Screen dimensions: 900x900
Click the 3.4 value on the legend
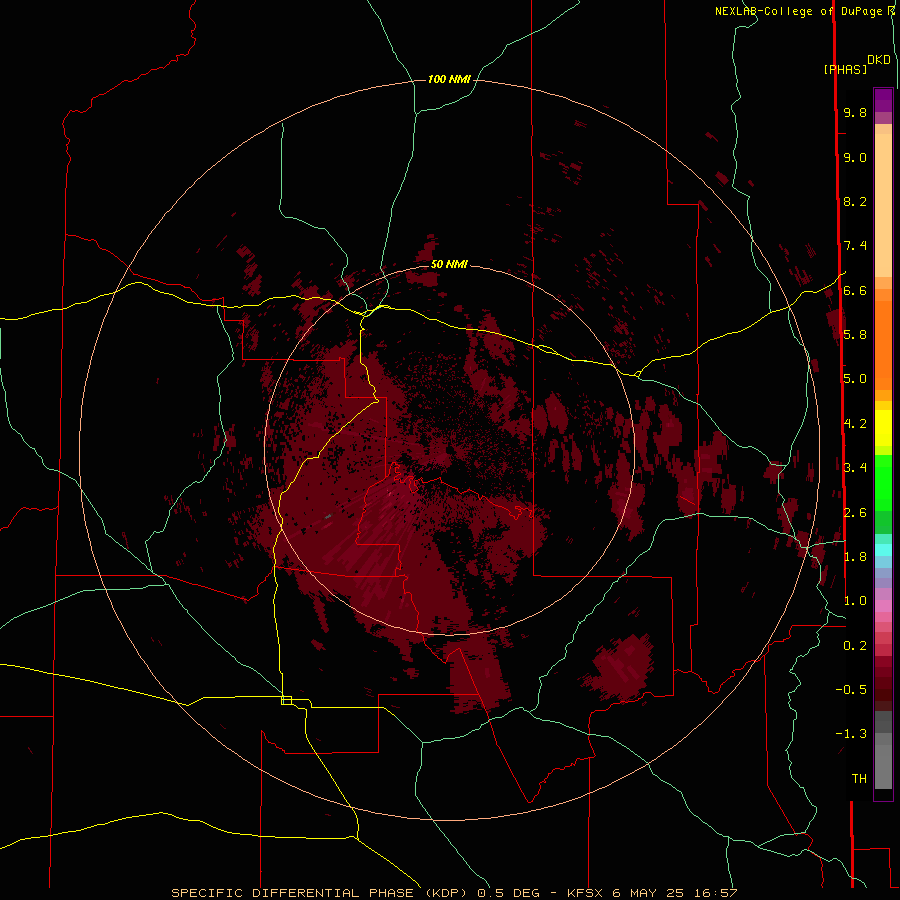[x=855, y=467]
